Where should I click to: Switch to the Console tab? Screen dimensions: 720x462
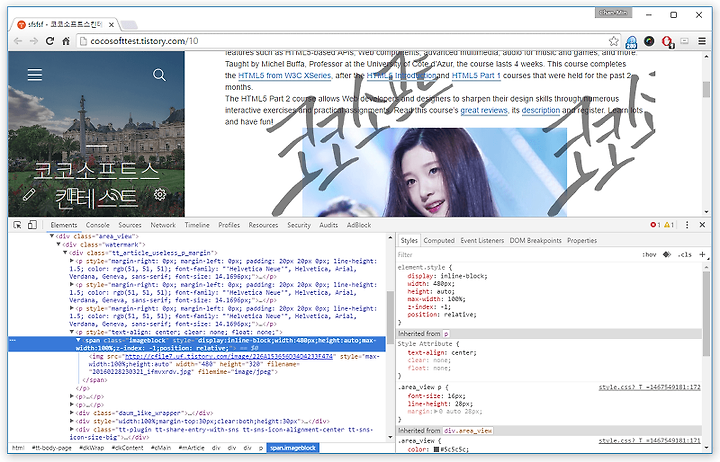[97, 225]
